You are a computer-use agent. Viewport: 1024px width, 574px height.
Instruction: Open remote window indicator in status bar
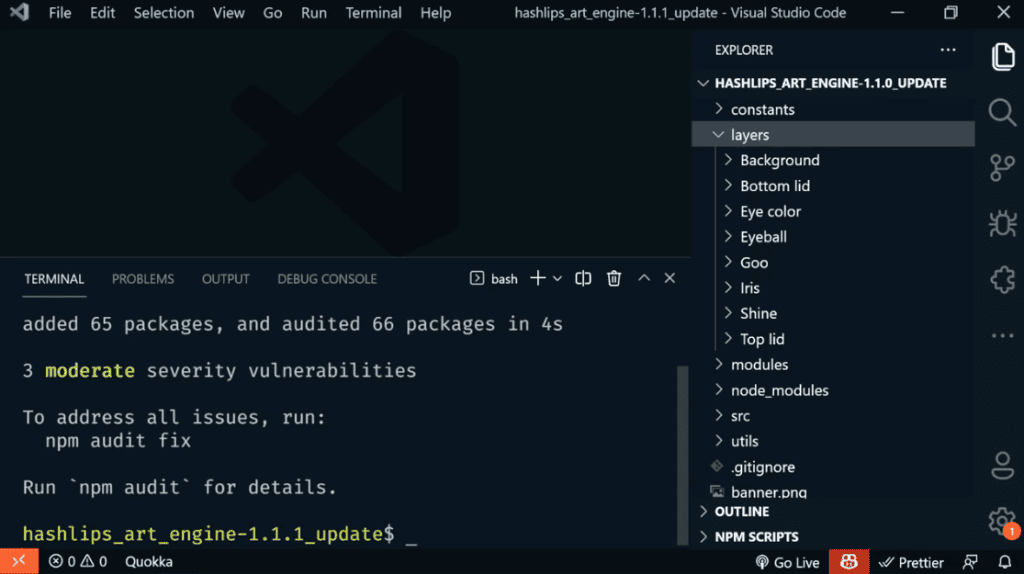point(19,562)
